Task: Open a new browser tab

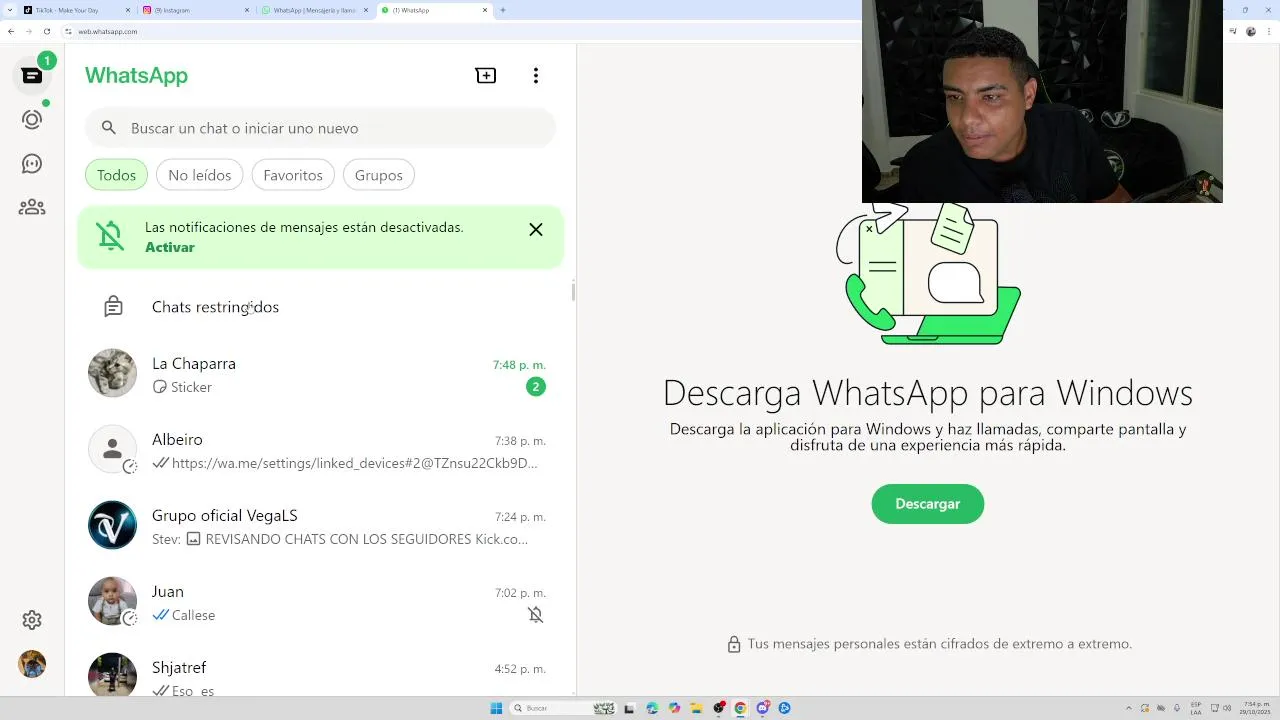Action: pos(503,10)
